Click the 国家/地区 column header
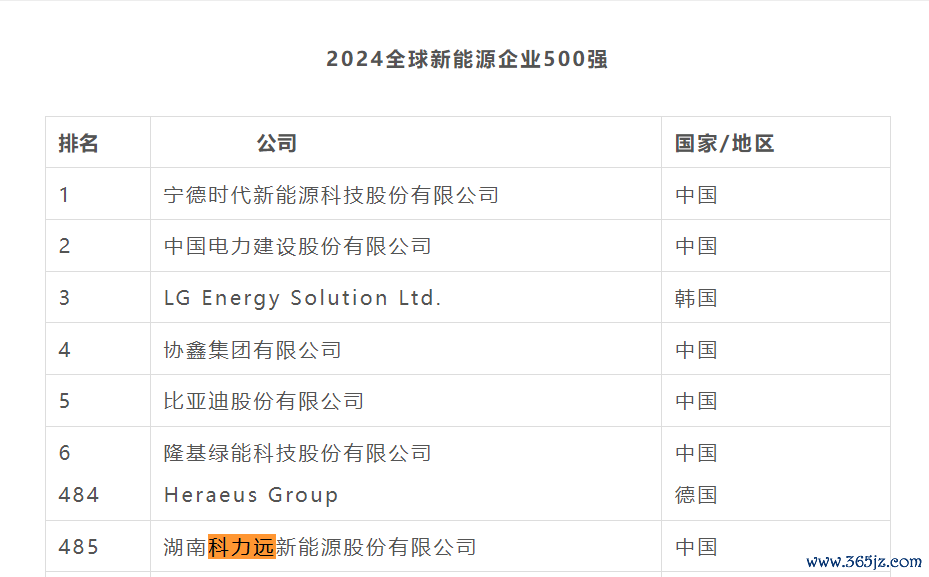This screenshot has height=577, width=929. coord(724,143)
